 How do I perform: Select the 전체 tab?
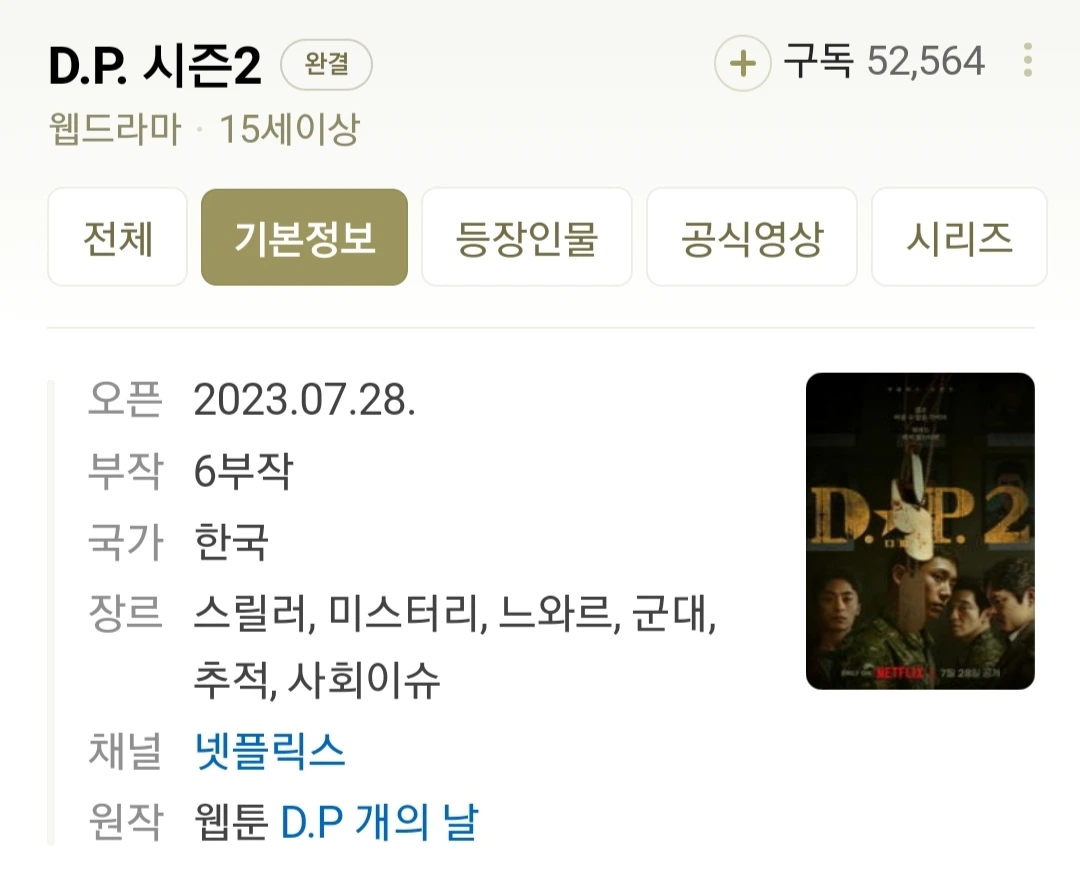point(118,238)
